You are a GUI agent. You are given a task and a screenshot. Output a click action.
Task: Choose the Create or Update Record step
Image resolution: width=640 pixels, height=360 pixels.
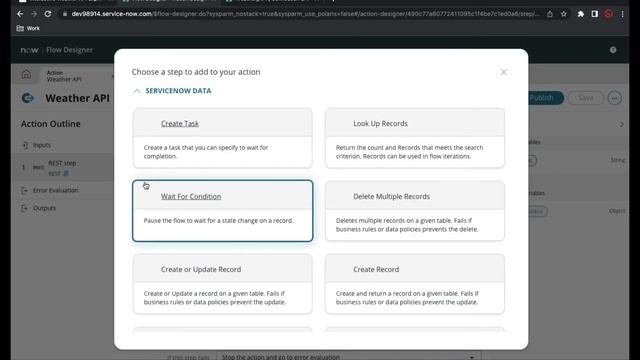pyautogui.click(x=222, y=284)
